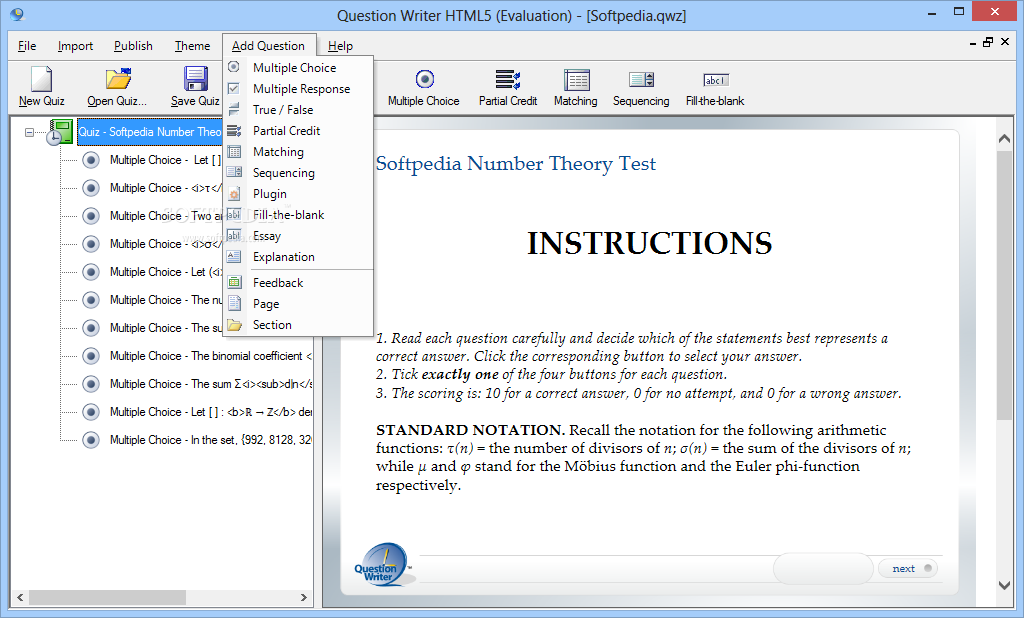The image size is (1024, 618).
Task: Click the Fill-the-blank toolbar icon
Action: pos(716,80)
